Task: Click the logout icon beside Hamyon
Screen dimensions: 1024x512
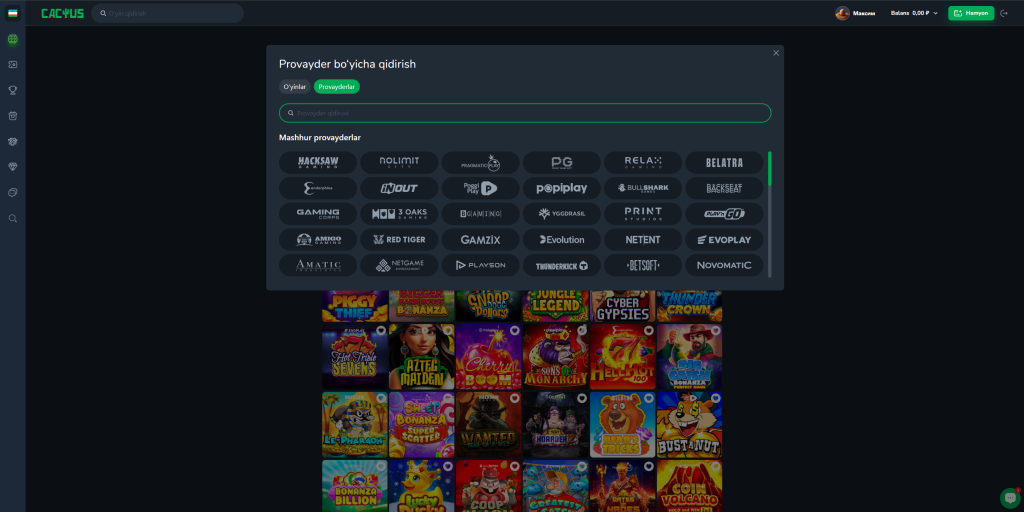Action: coord(1005,13)
